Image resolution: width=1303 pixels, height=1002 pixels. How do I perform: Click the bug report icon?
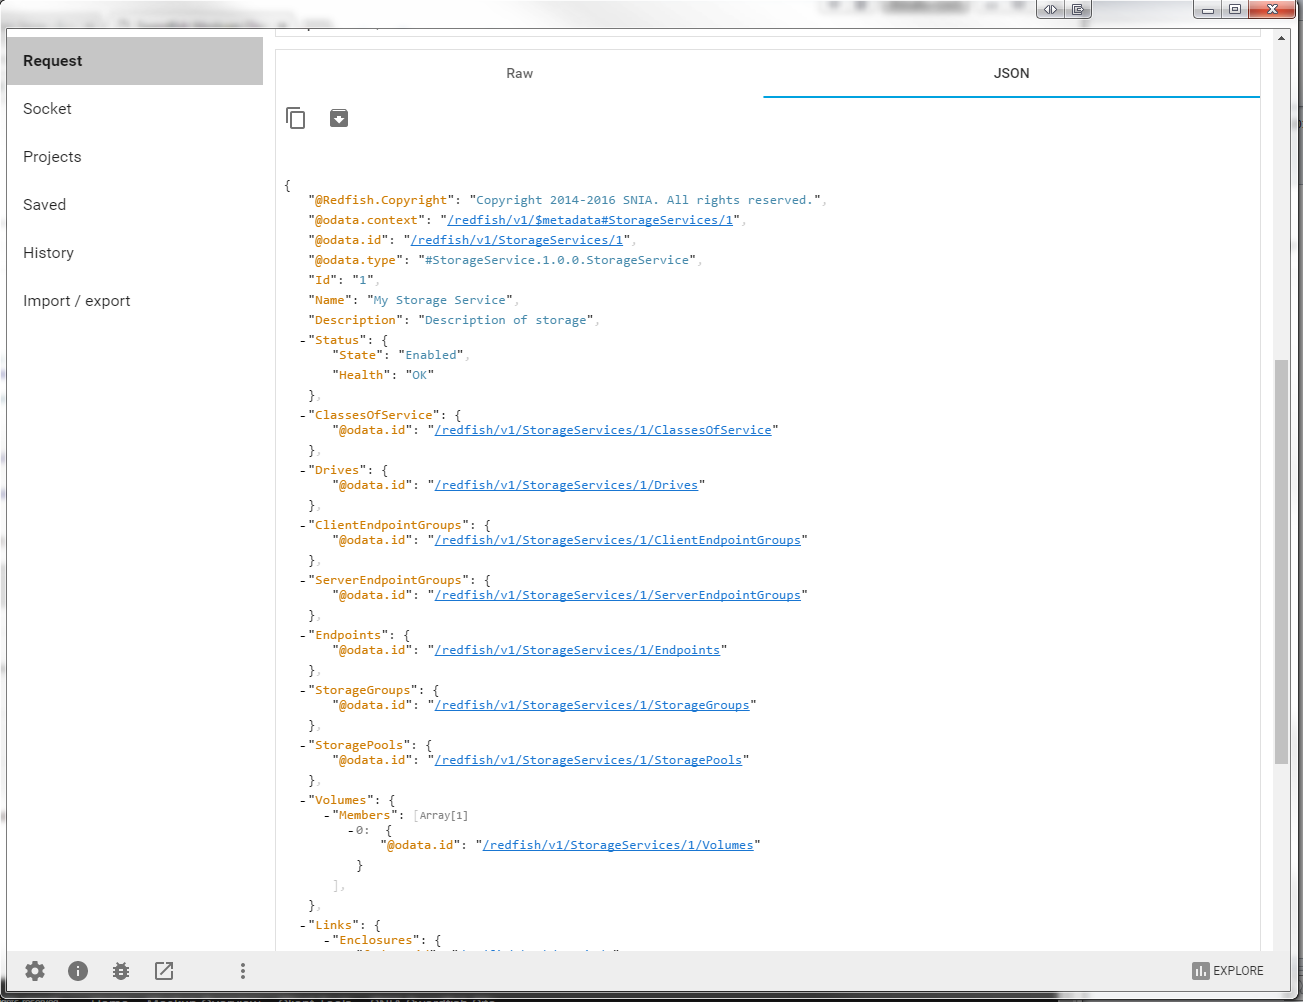[x=121, y=971]
